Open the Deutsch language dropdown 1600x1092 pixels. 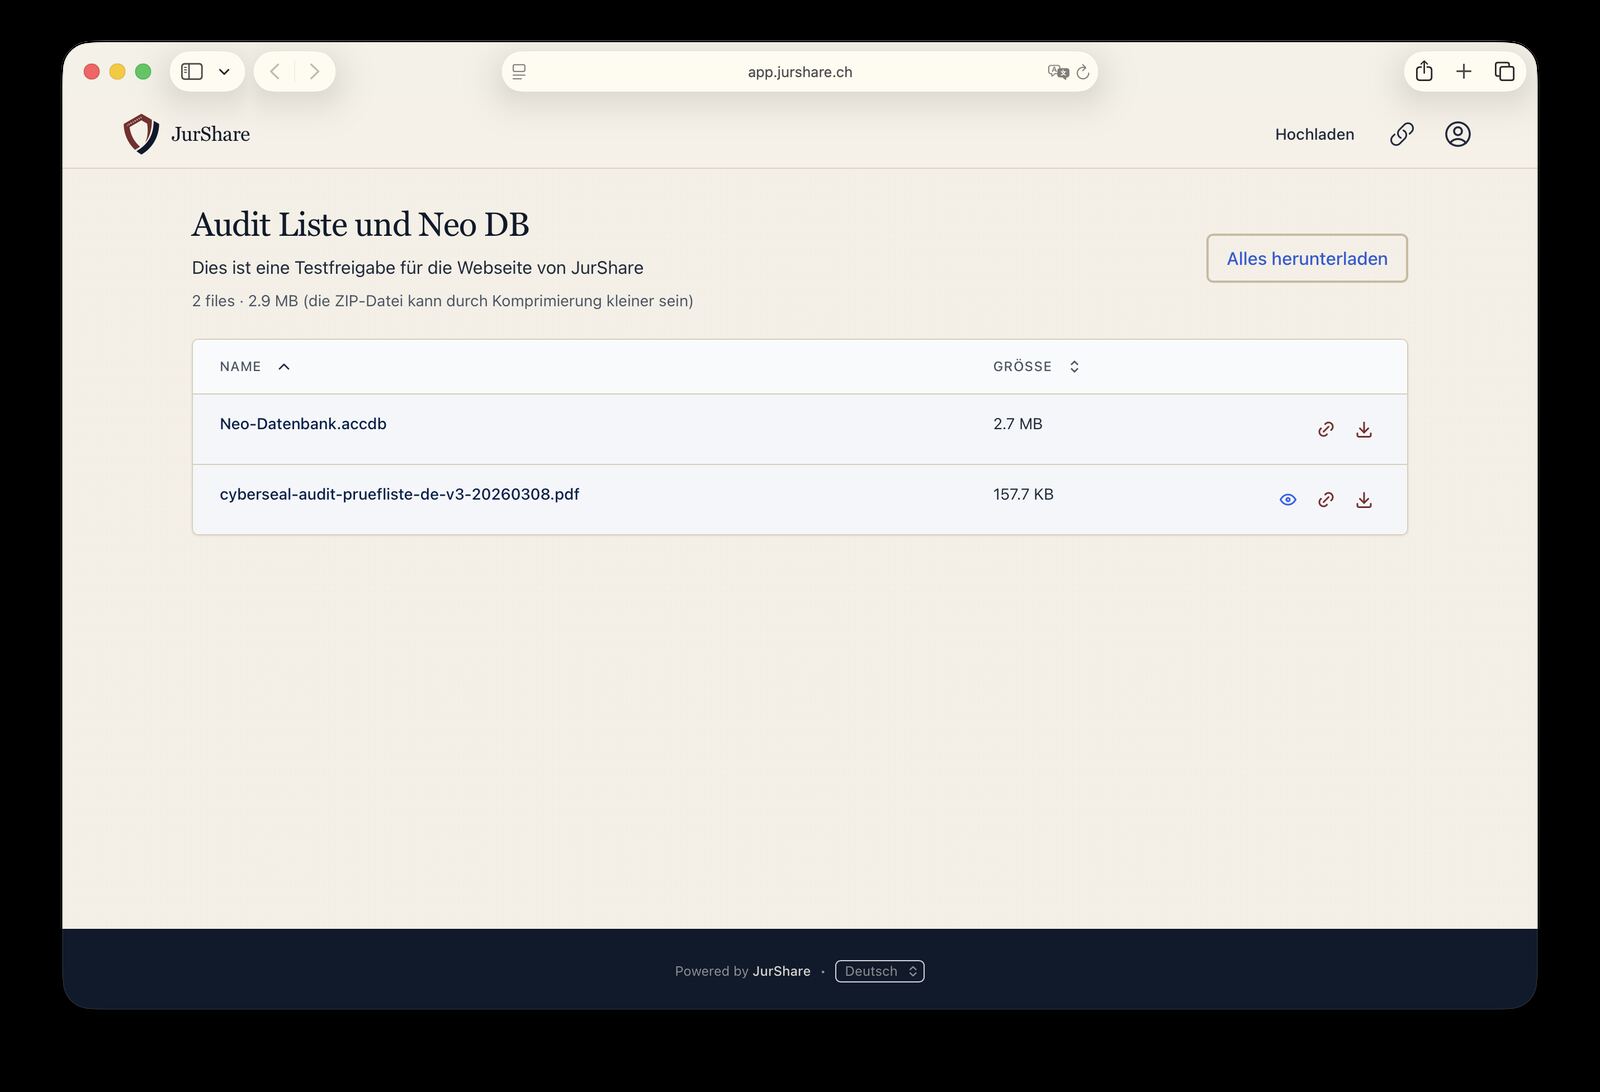880,971
